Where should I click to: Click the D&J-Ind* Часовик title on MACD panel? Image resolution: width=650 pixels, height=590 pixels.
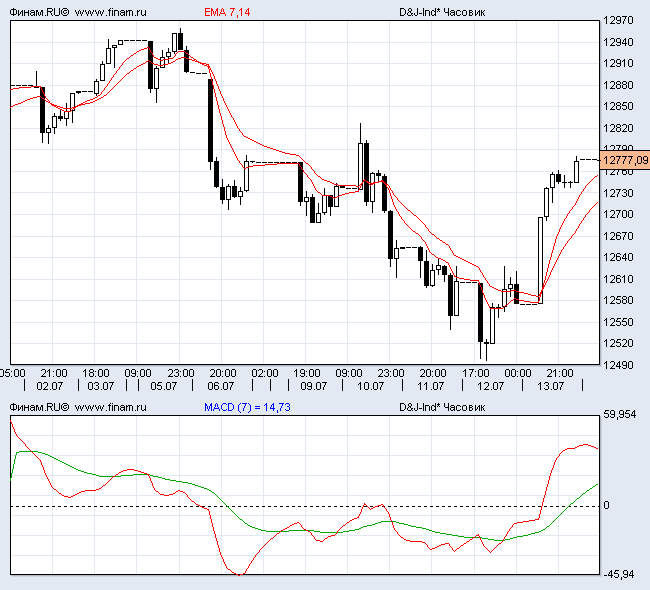pos(442,407)
